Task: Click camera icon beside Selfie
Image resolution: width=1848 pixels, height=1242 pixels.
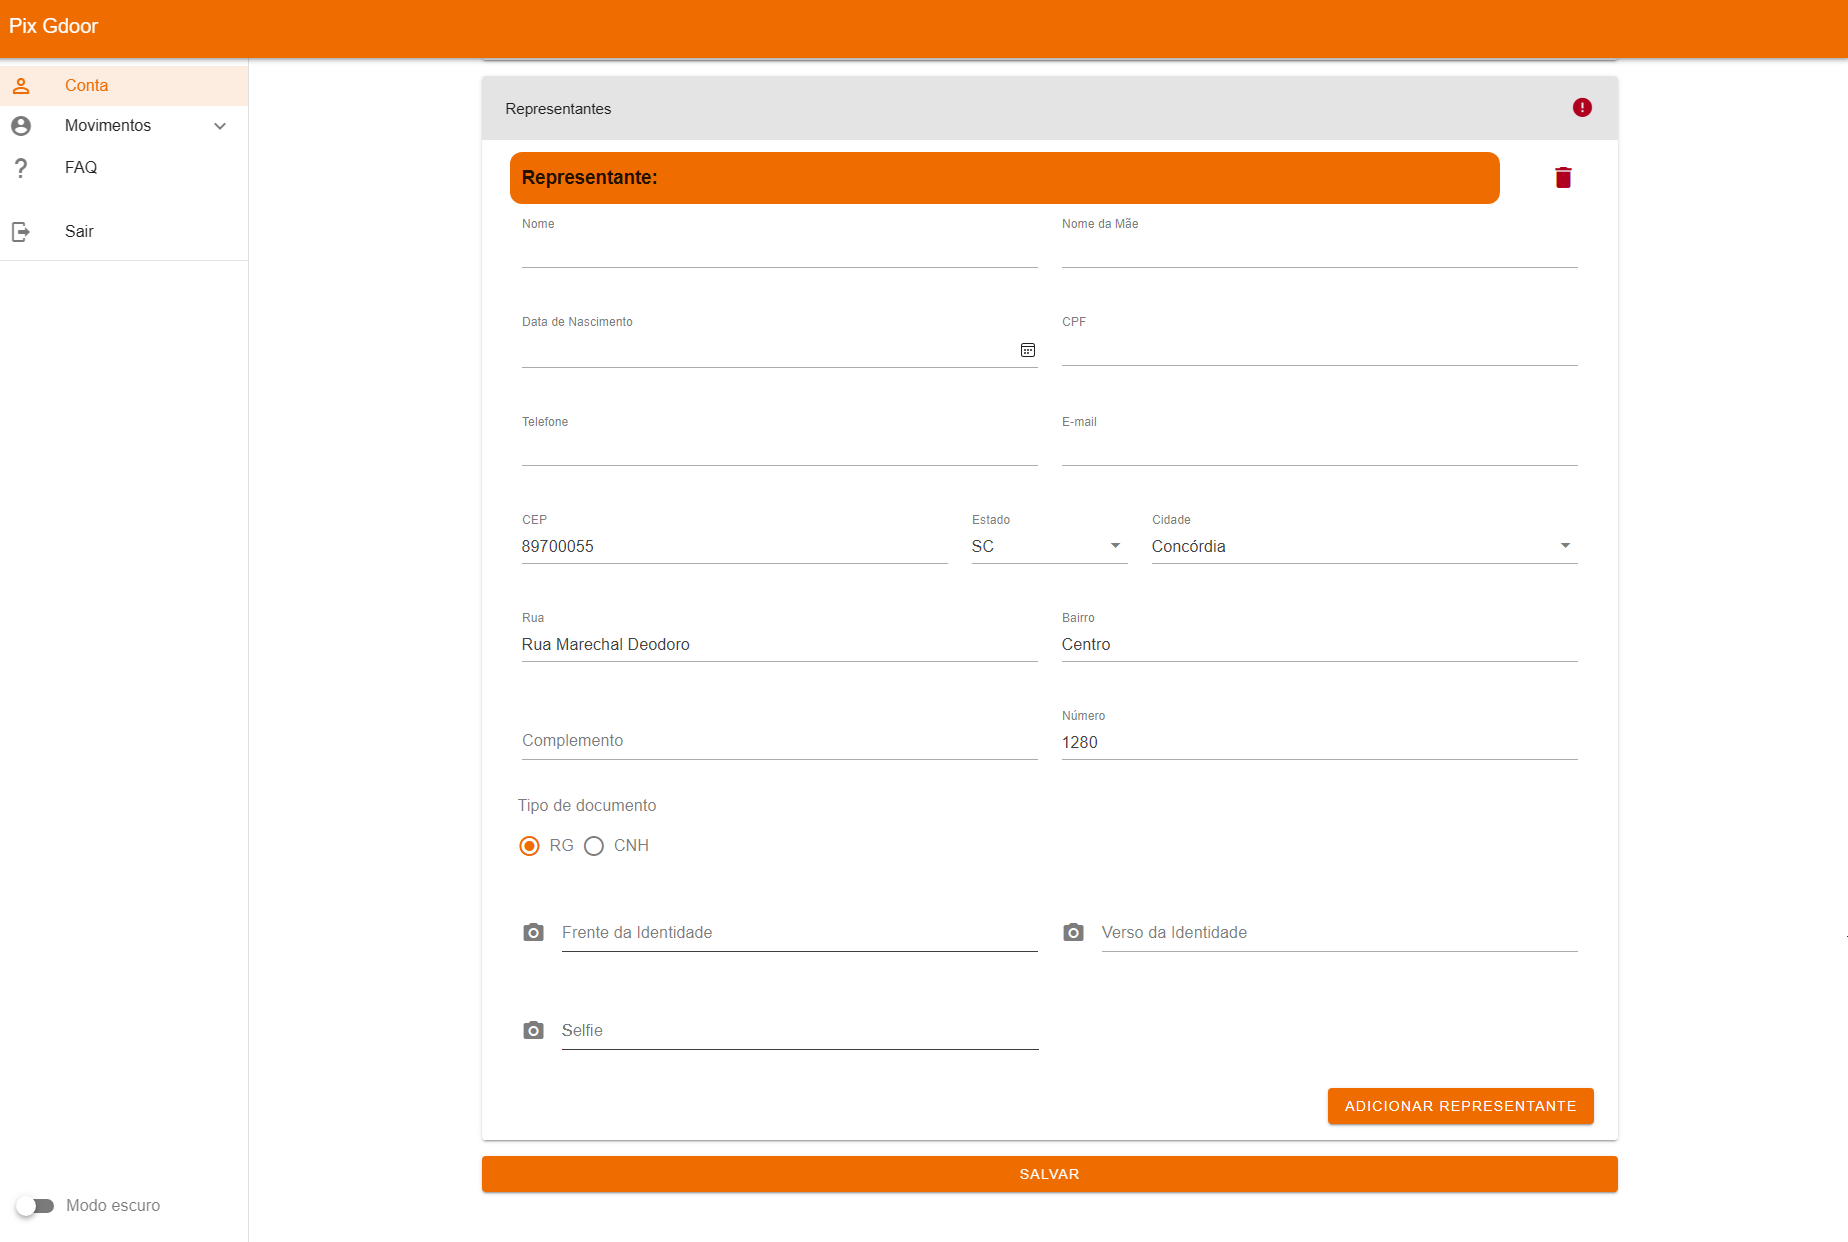Action: 534,1030
